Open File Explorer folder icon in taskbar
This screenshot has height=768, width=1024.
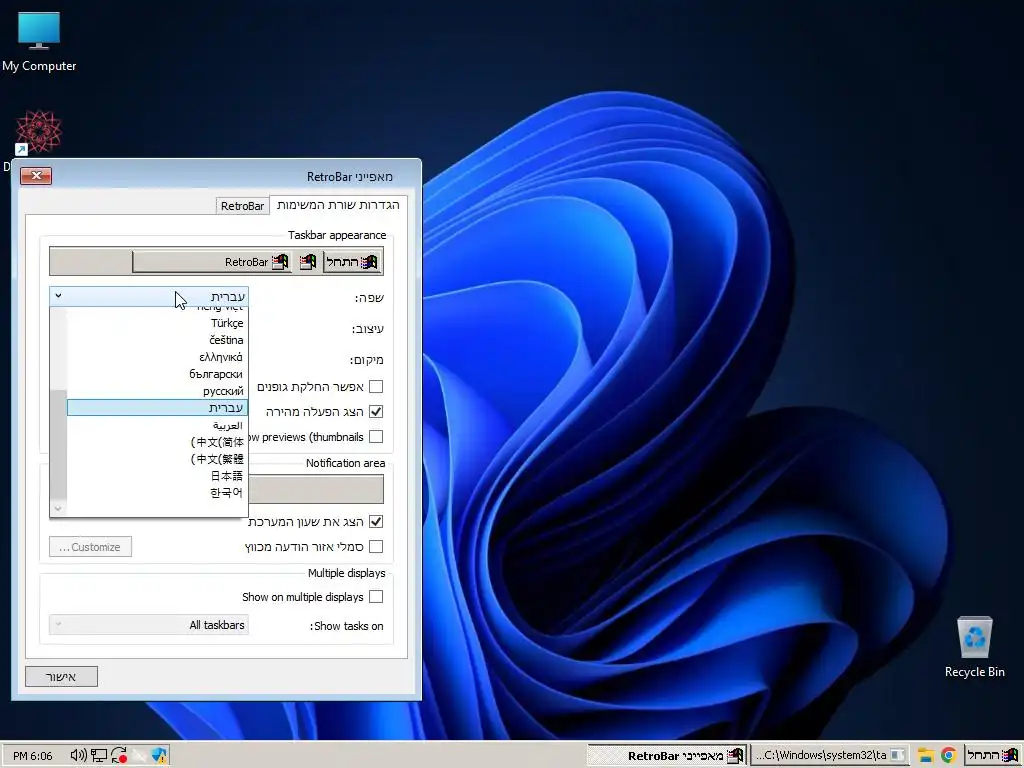[925, 756]
